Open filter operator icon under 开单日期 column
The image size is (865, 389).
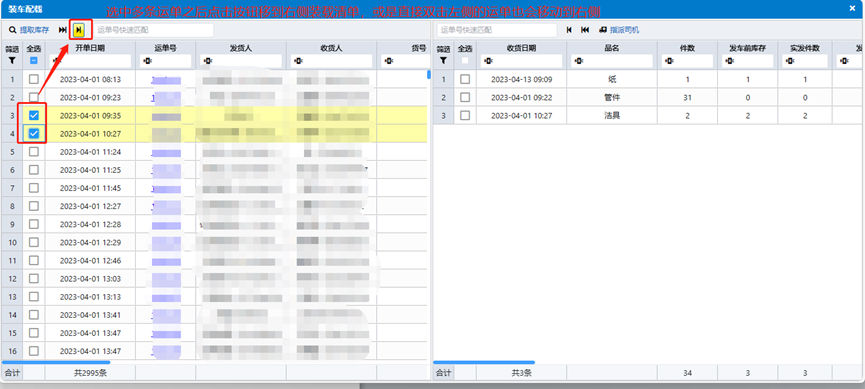point(56,61)
